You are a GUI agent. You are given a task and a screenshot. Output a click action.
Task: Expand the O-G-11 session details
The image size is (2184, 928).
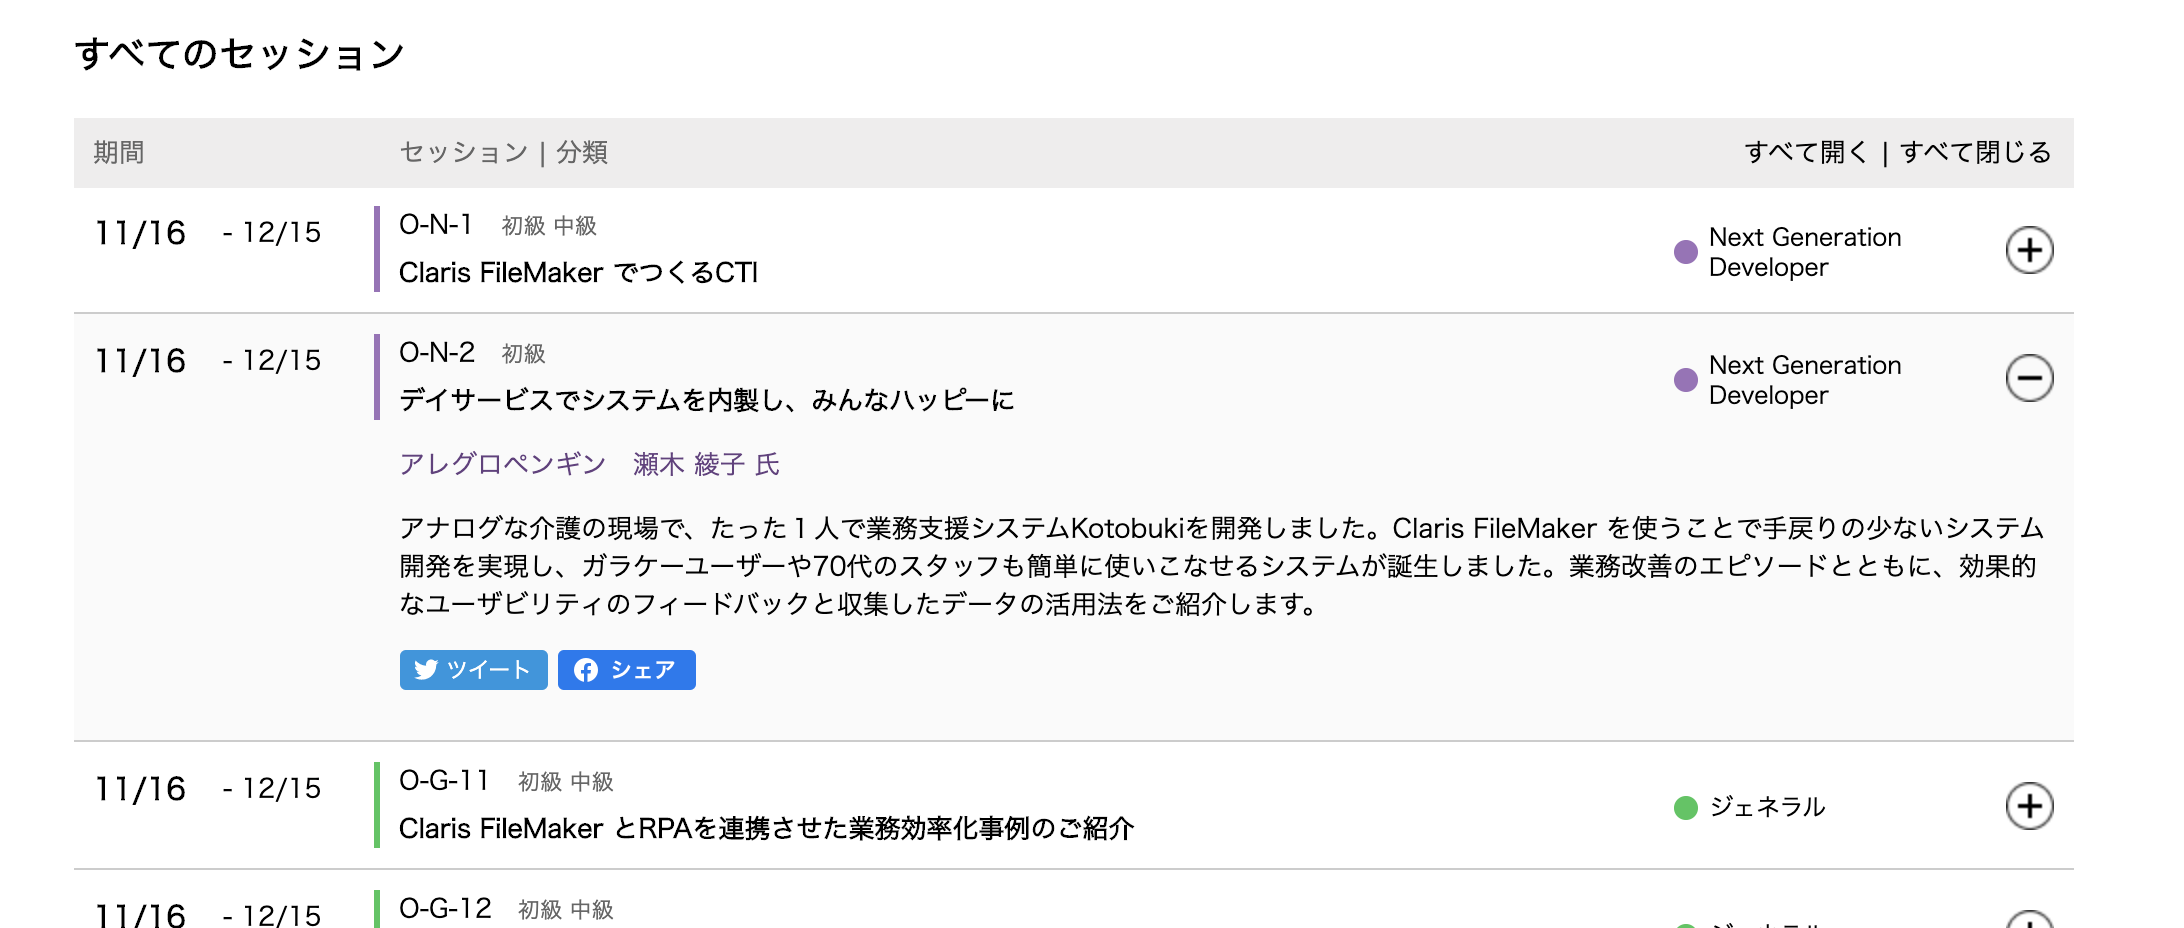point(2029,806)
